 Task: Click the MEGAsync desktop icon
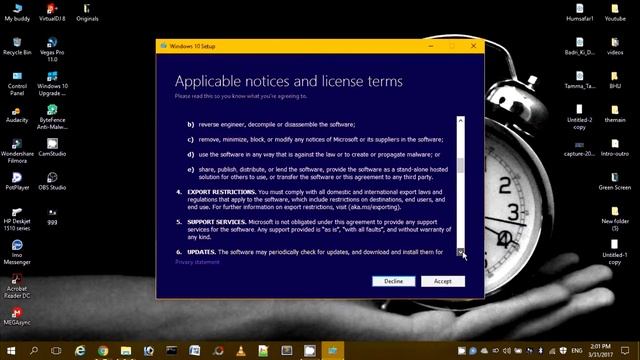click(17, 316)
